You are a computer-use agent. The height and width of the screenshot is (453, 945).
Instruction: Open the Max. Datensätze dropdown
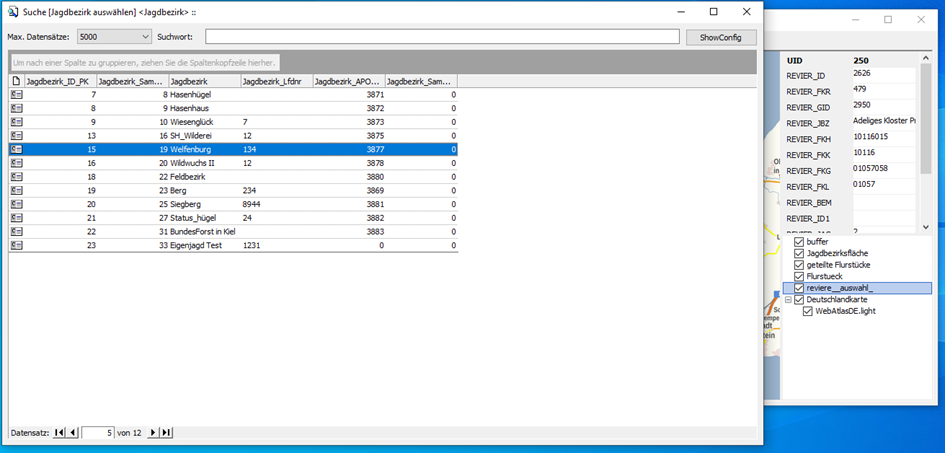(145, 37)
